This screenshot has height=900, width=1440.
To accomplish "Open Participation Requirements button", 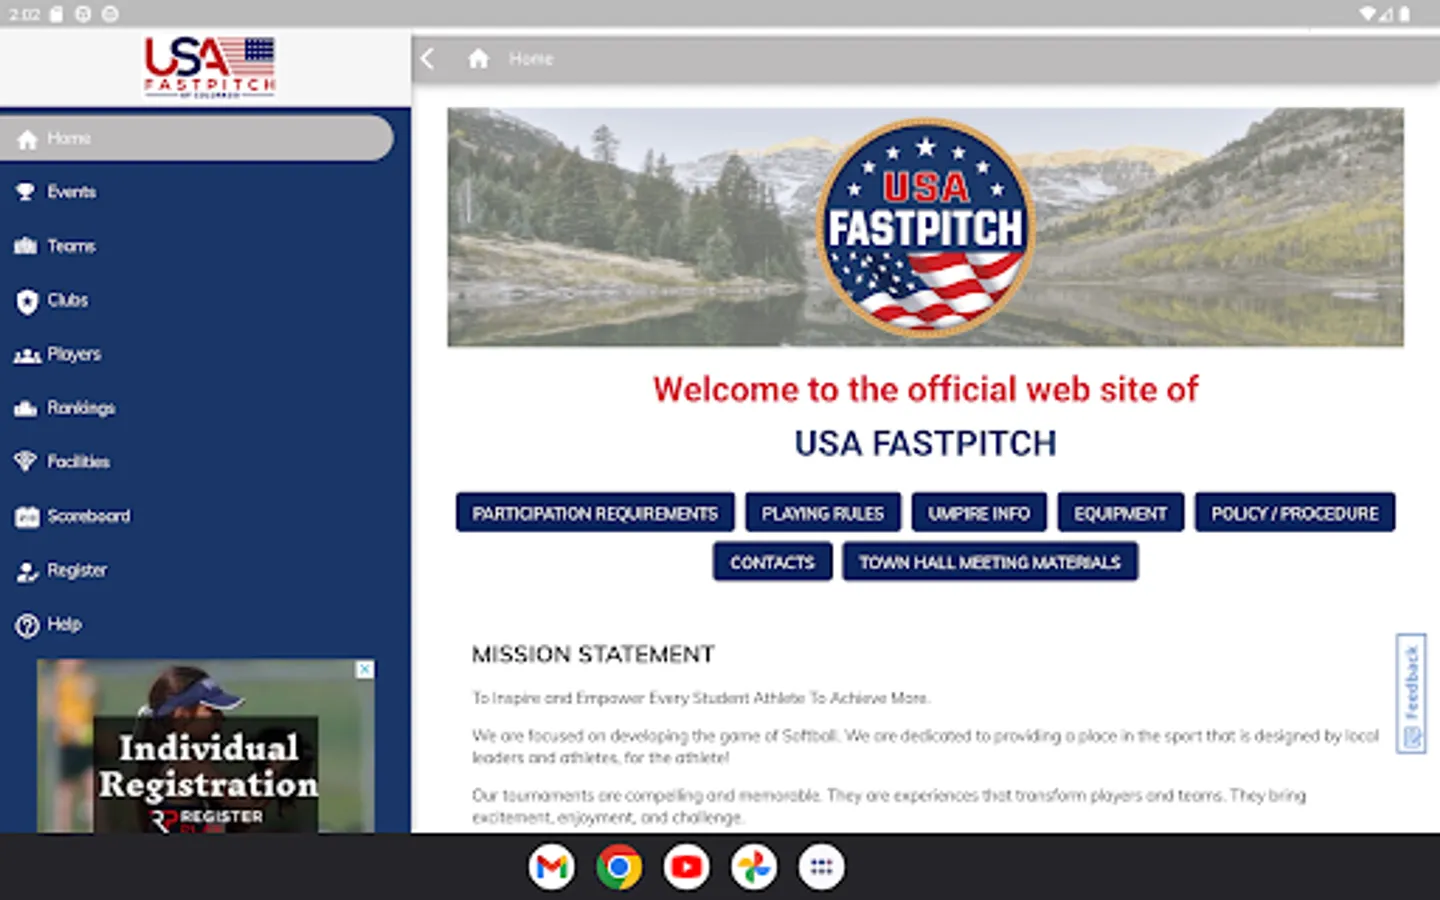I will 595,513.
